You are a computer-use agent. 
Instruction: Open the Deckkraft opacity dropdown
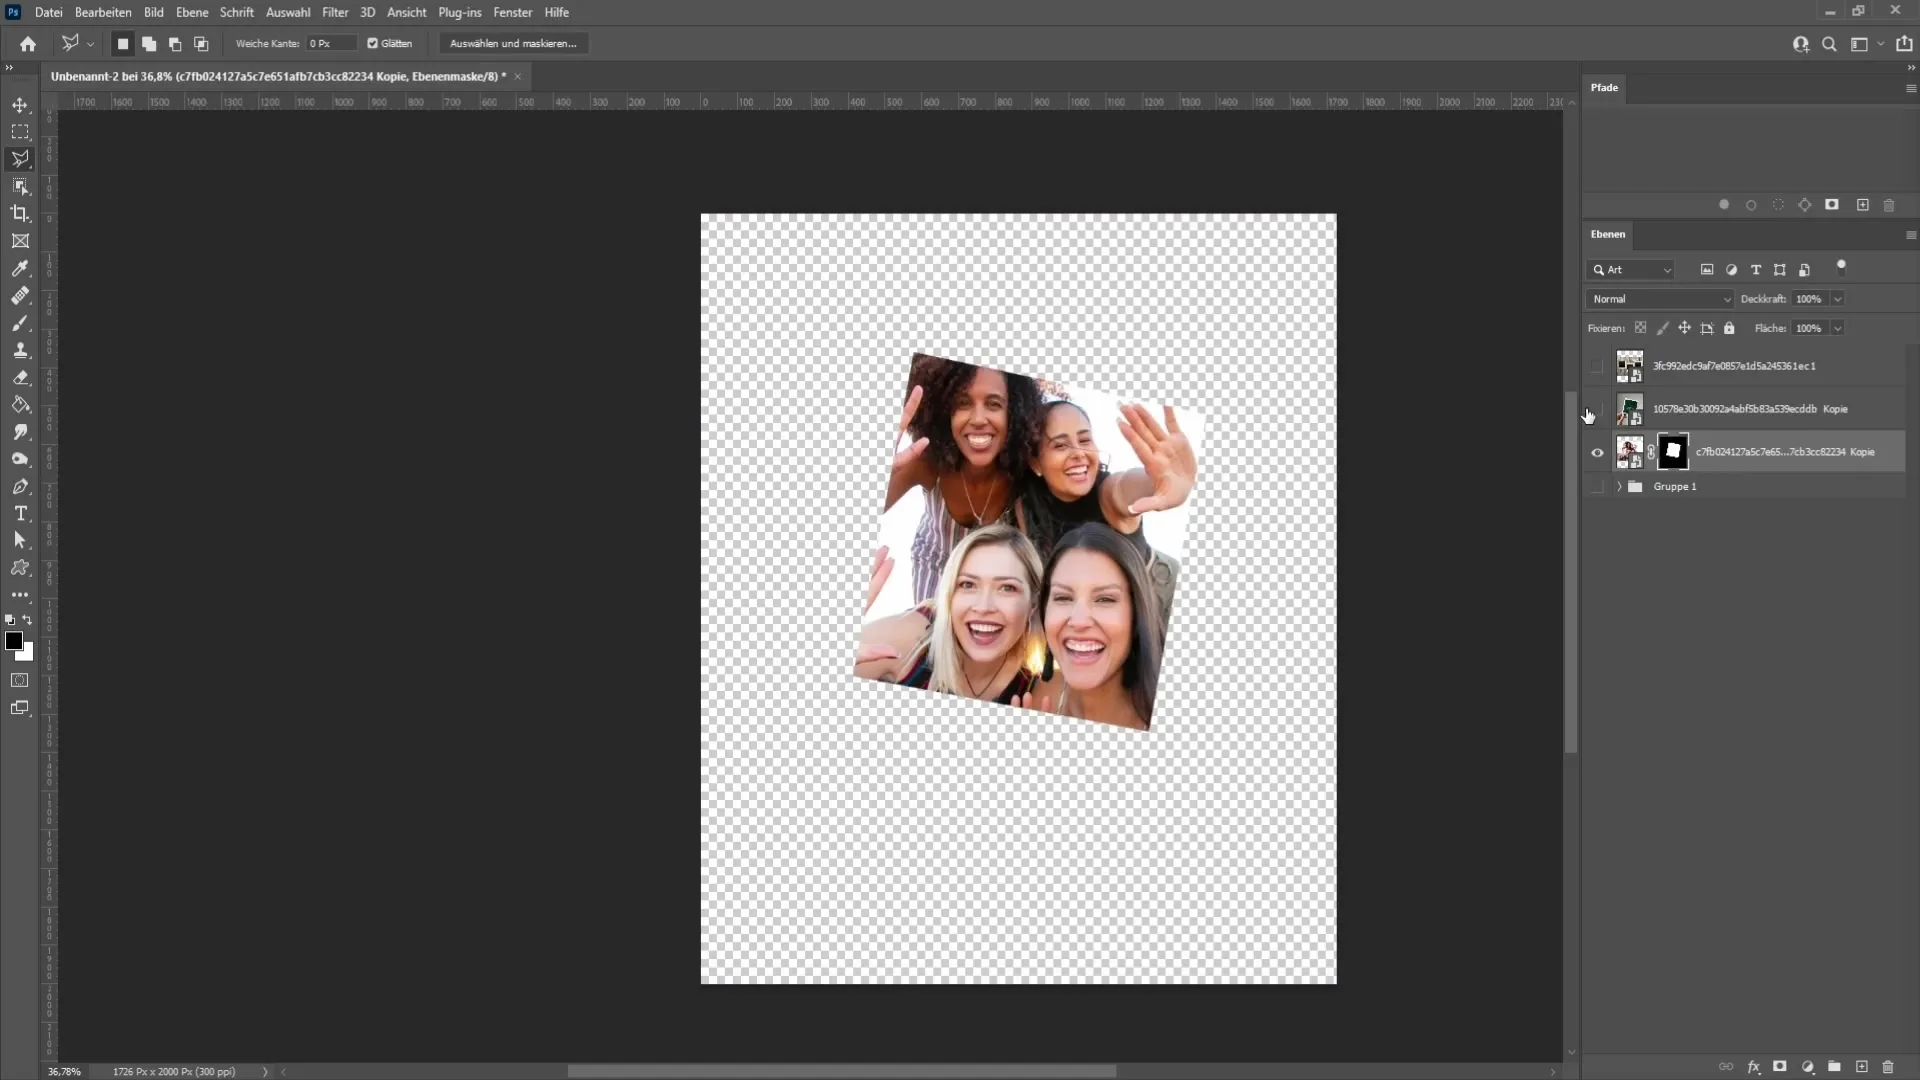click(1837, 299)
